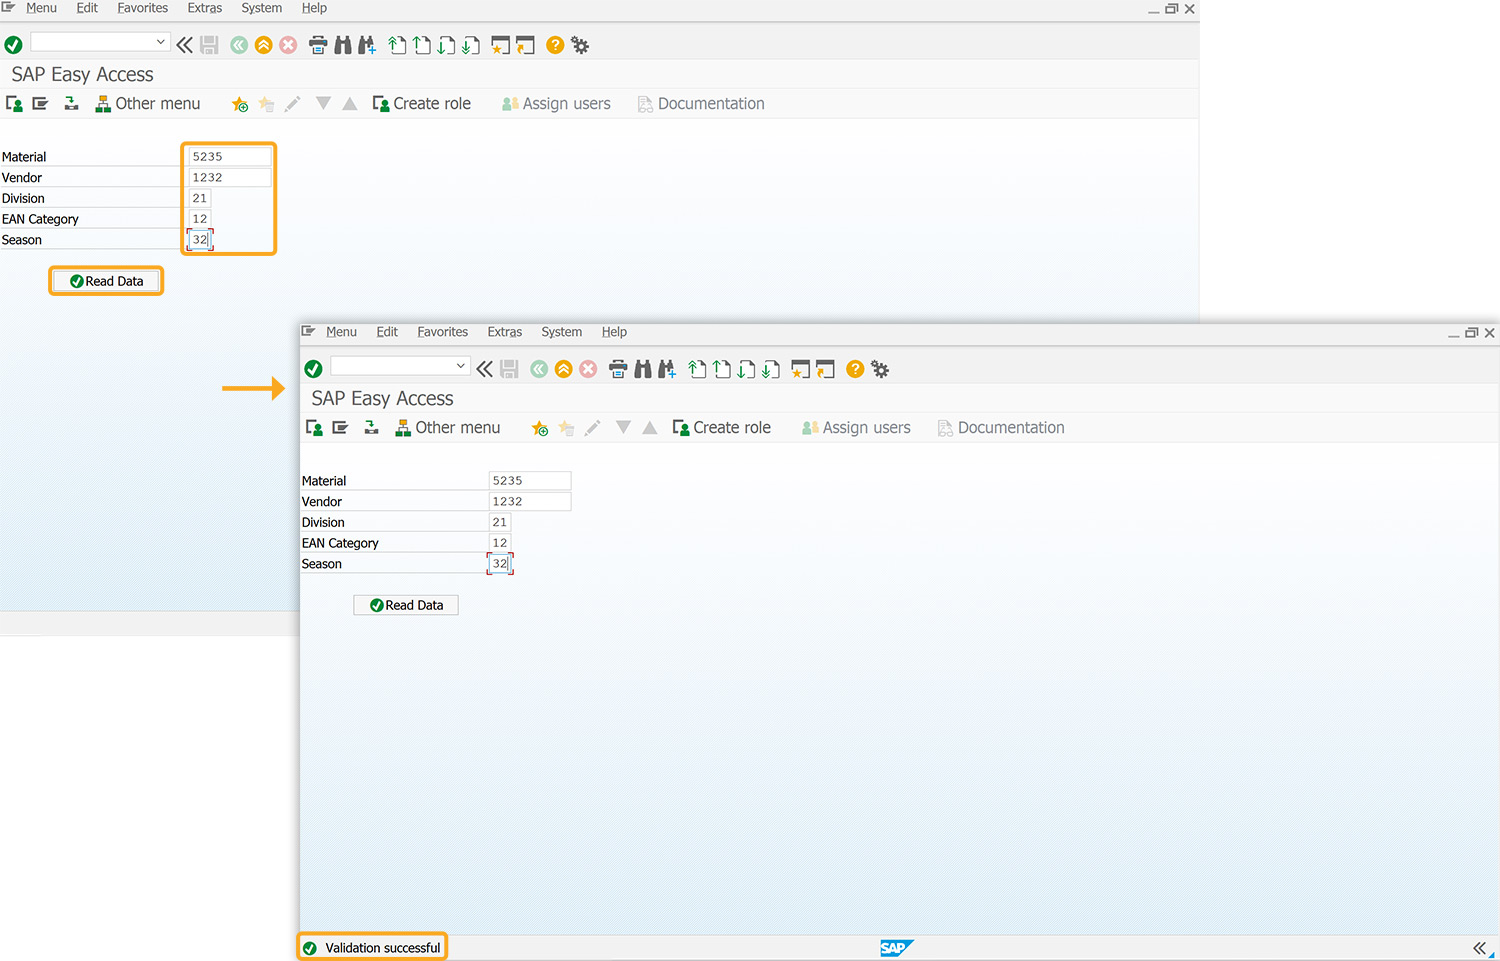Viewport: 1500px width, 961px height.
Task: Click Print icon in back window toolbar
Action: (x=318, y=45)
